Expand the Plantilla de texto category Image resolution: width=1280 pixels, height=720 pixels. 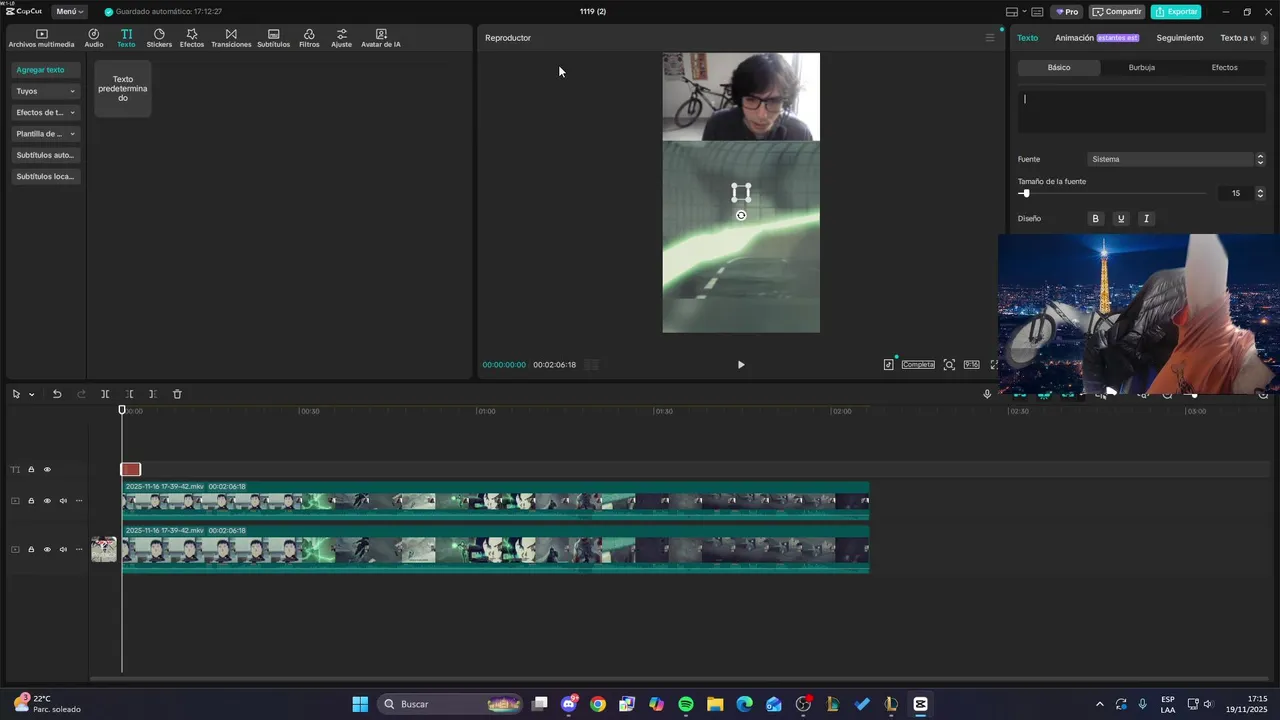coord(45,134)
